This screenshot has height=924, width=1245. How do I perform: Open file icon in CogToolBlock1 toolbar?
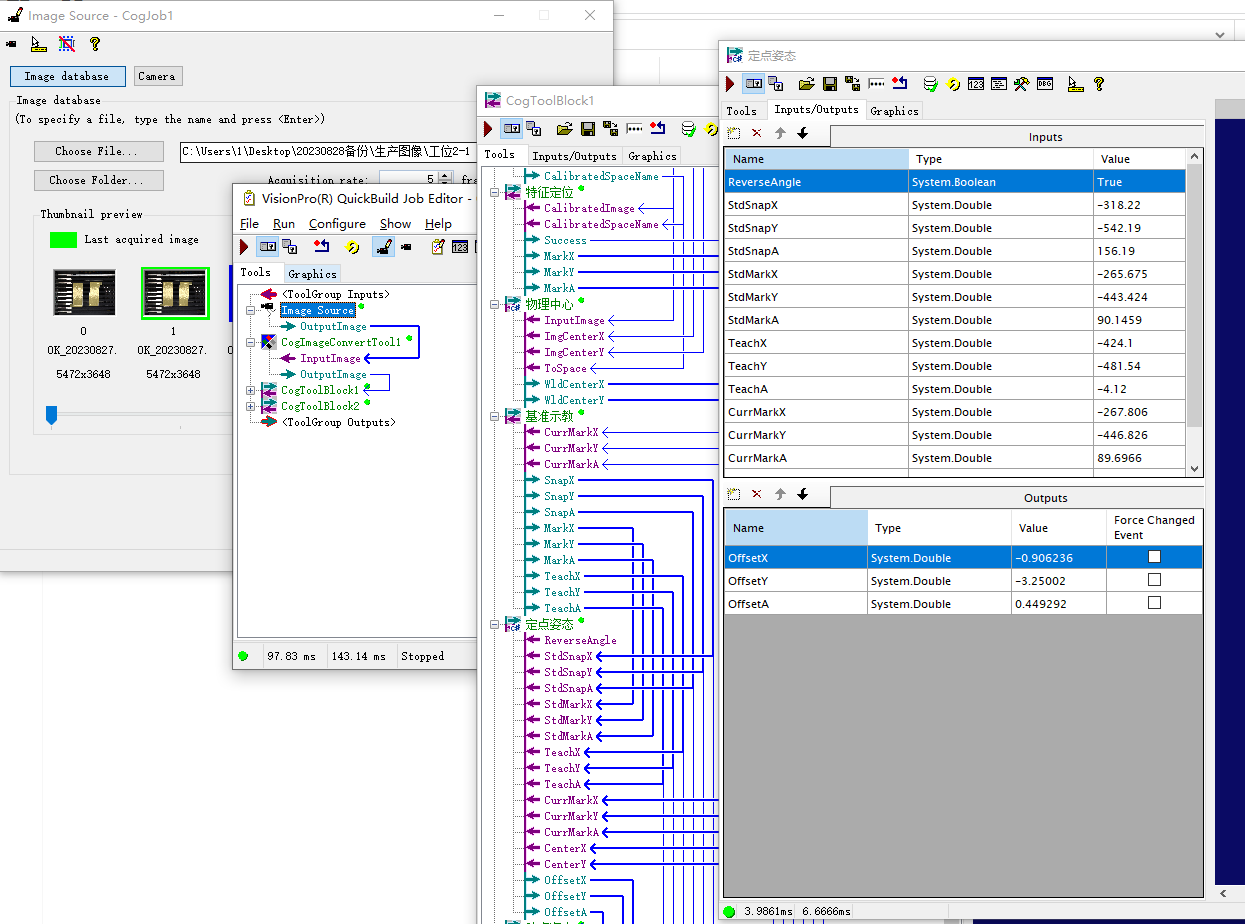(564, 129)
